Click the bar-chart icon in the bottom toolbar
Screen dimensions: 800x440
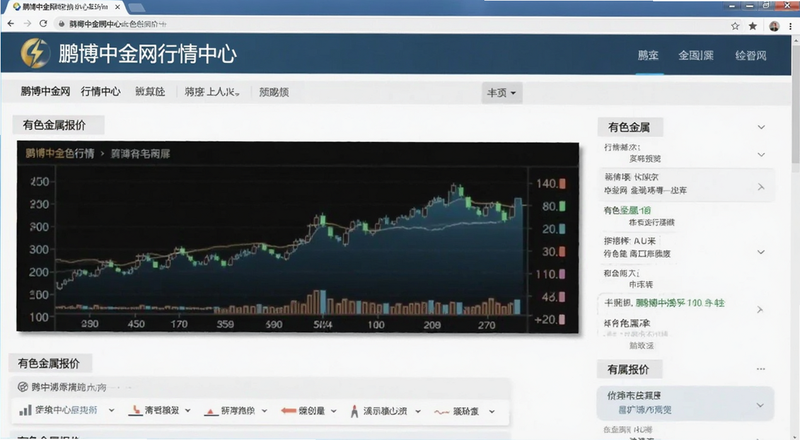25,410
